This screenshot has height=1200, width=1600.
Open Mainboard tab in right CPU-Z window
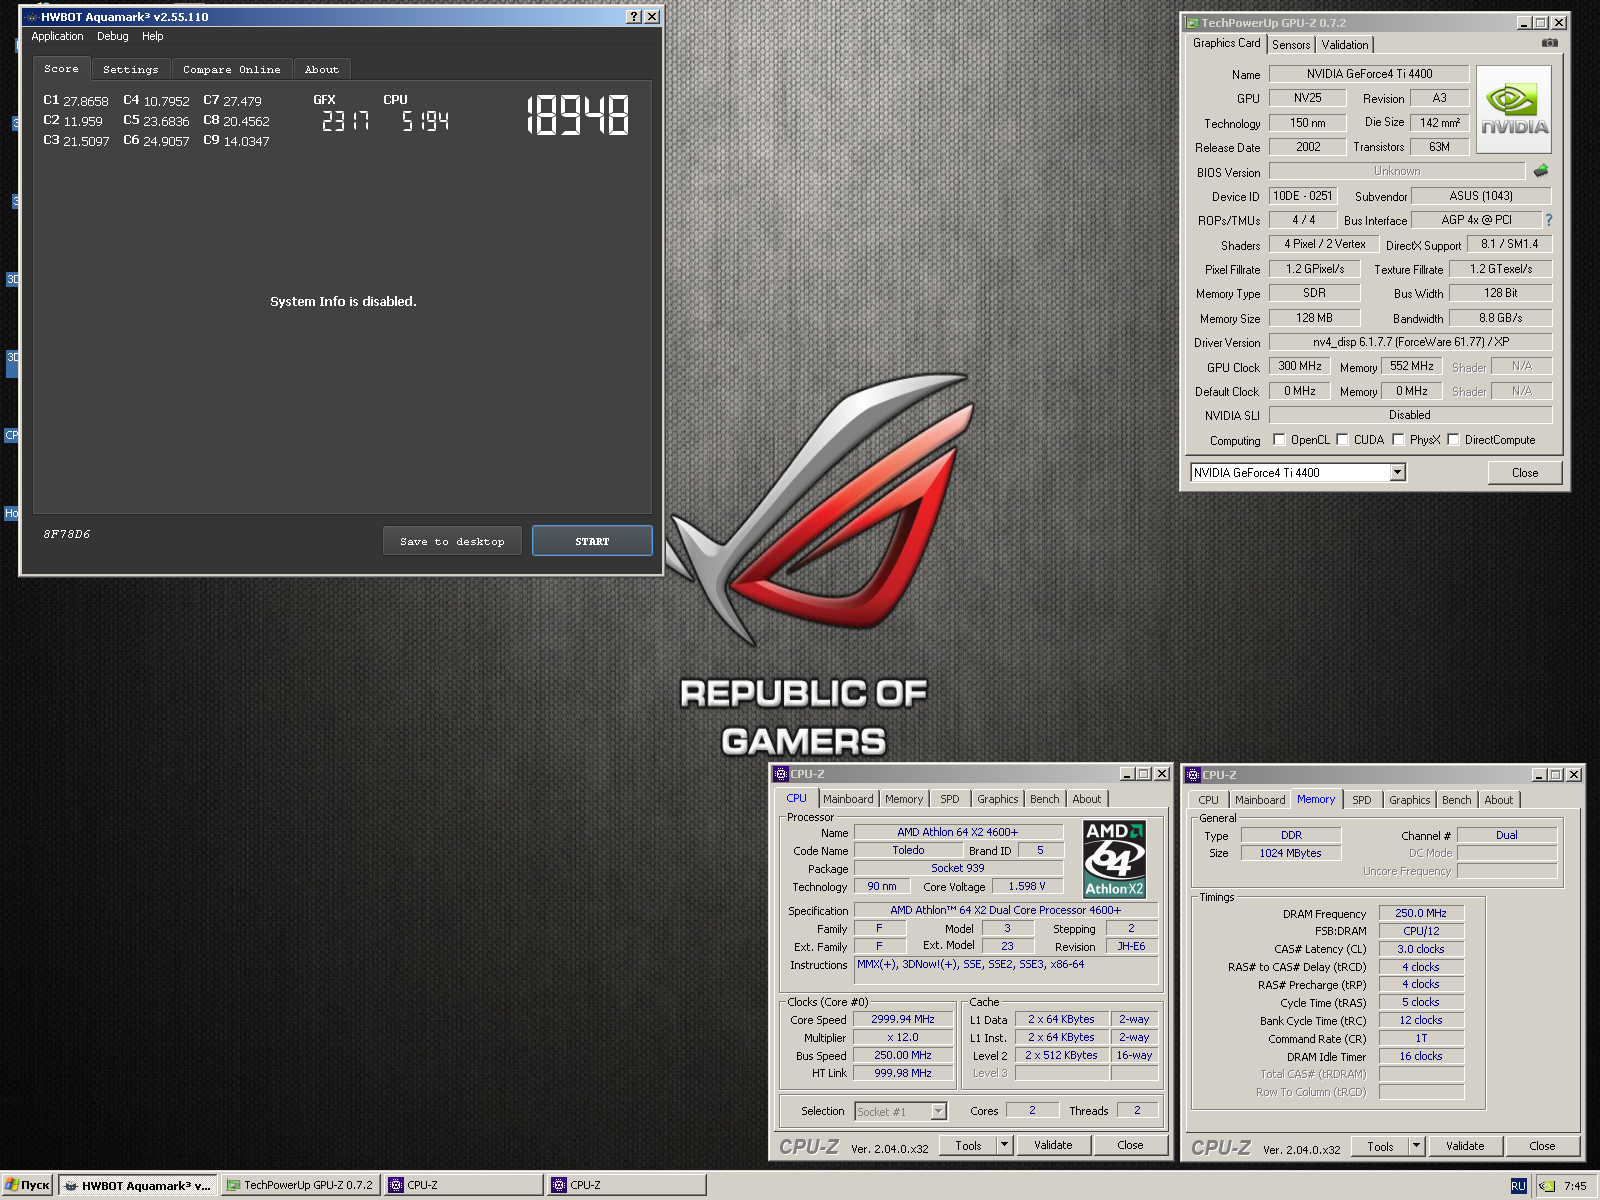coord(1260,800)
